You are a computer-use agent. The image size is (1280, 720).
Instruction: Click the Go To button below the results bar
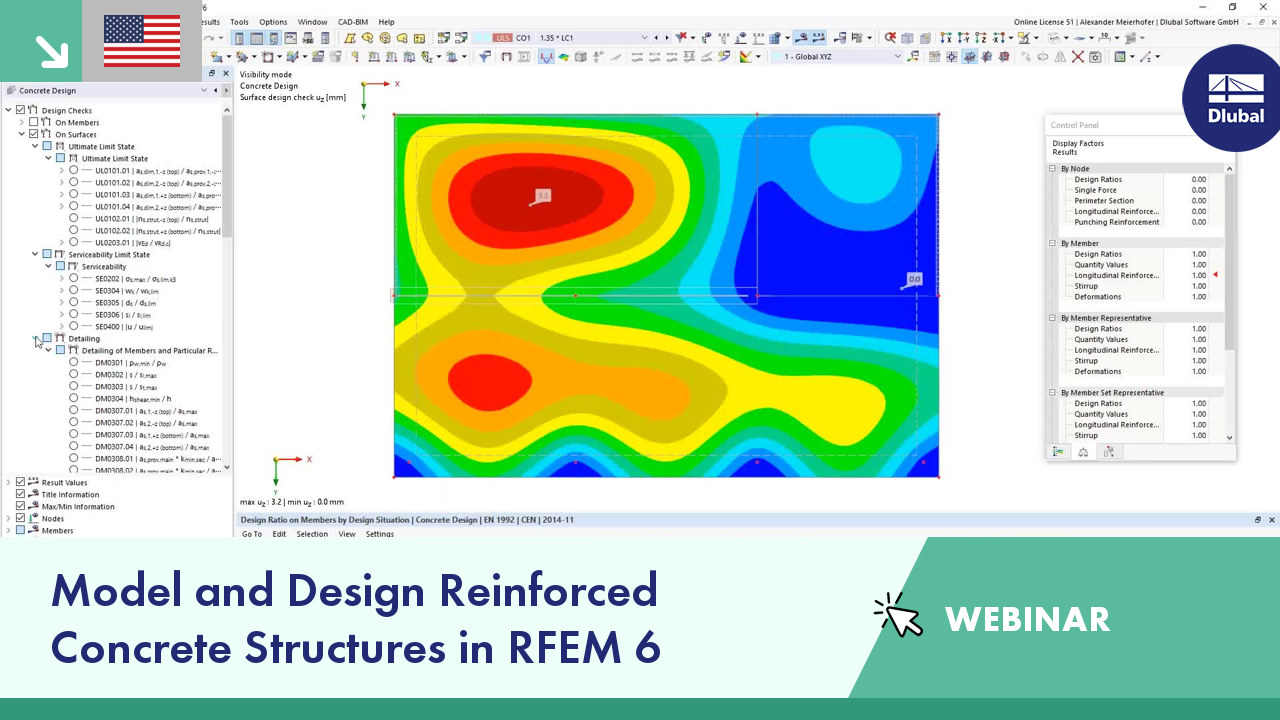pyautogui.click(x=251, y=534)
